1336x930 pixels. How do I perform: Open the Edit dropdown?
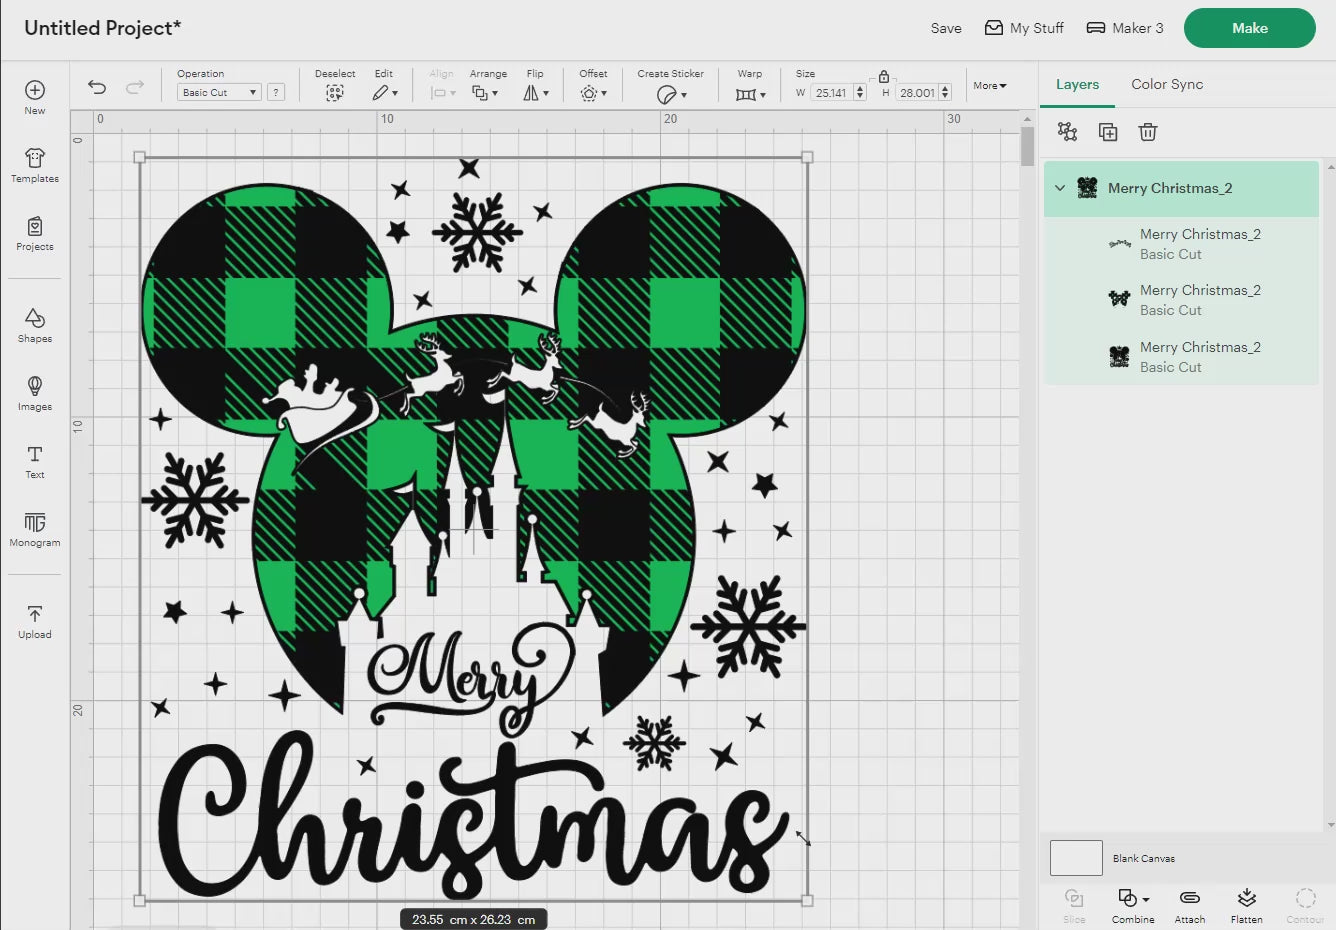click(385, 93)
